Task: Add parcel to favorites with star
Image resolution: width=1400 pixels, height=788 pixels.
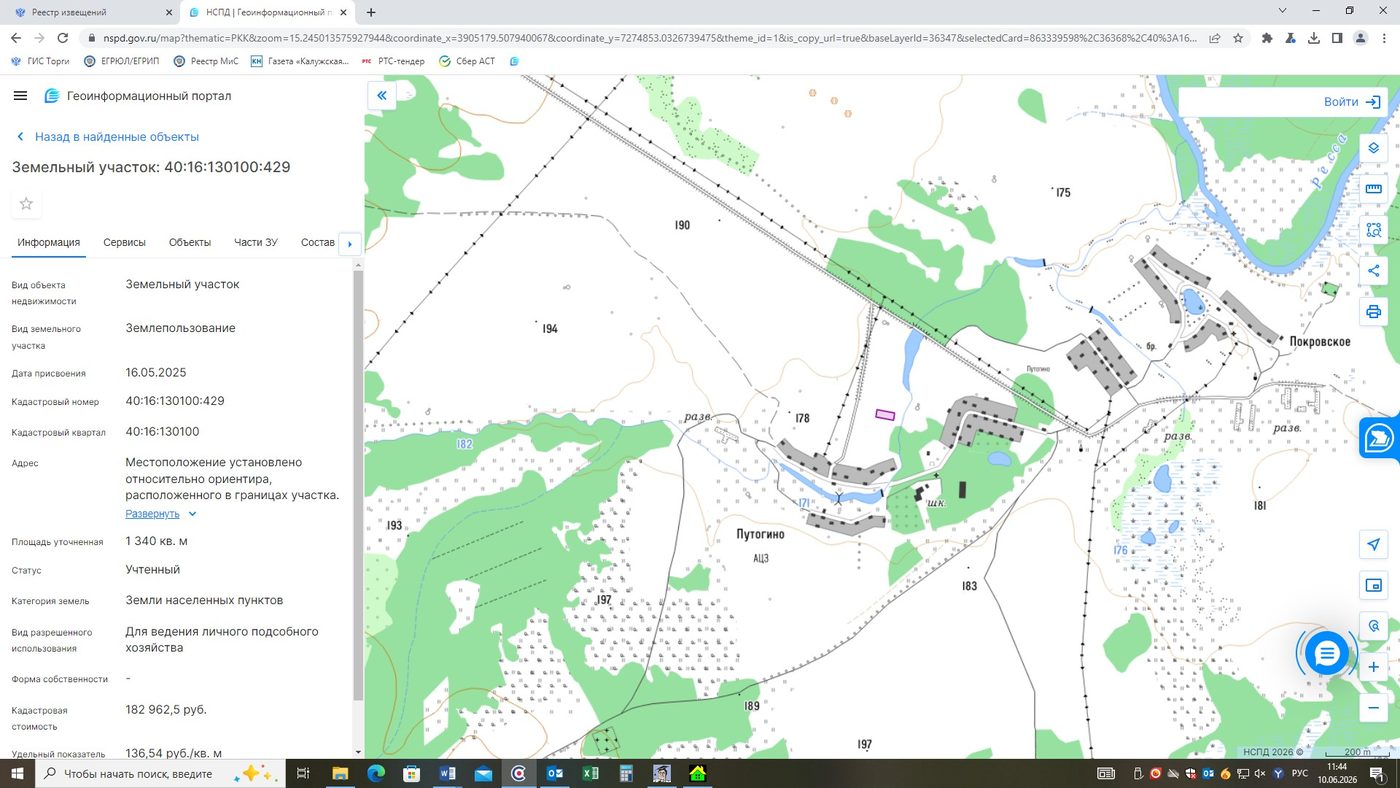Action: point(26,204)
